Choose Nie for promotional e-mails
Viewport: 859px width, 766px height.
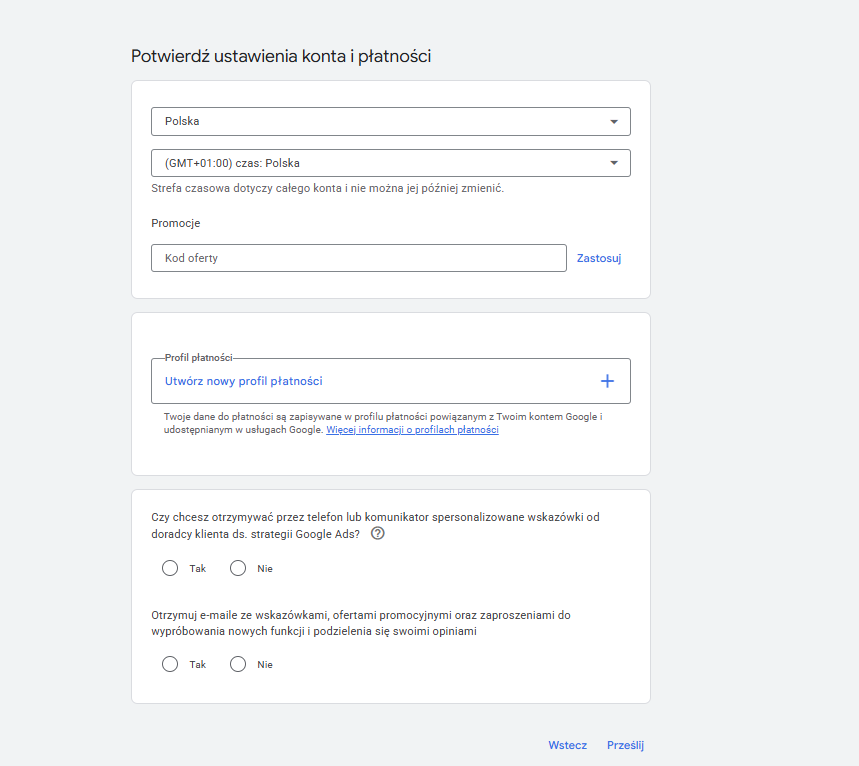[x=238, y=664]
